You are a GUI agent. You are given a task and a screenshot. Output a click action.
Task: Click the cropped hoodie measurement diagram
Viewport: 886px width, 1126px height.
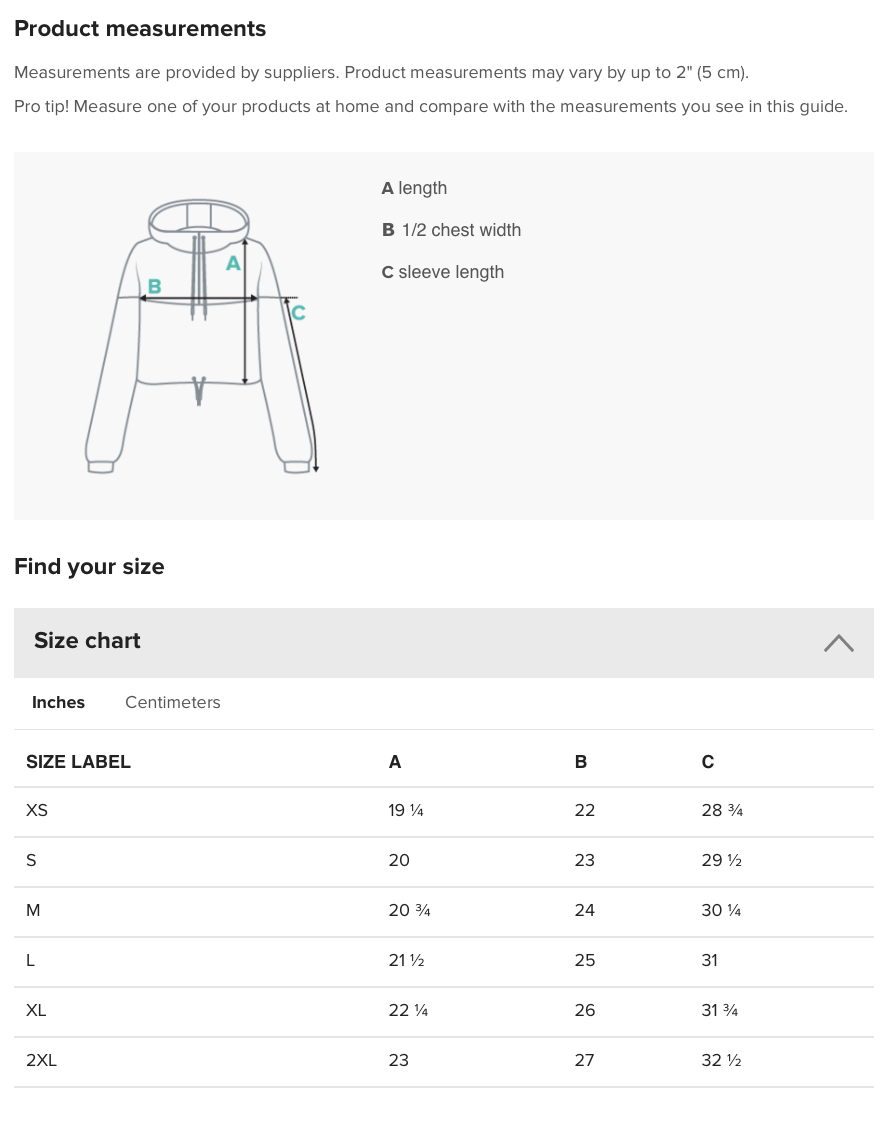201,336
